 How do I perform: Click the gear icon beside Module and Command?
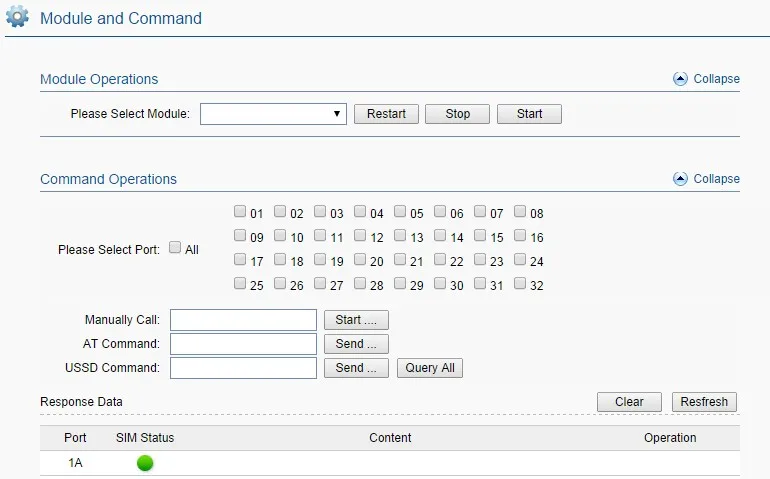click(18, 18)
